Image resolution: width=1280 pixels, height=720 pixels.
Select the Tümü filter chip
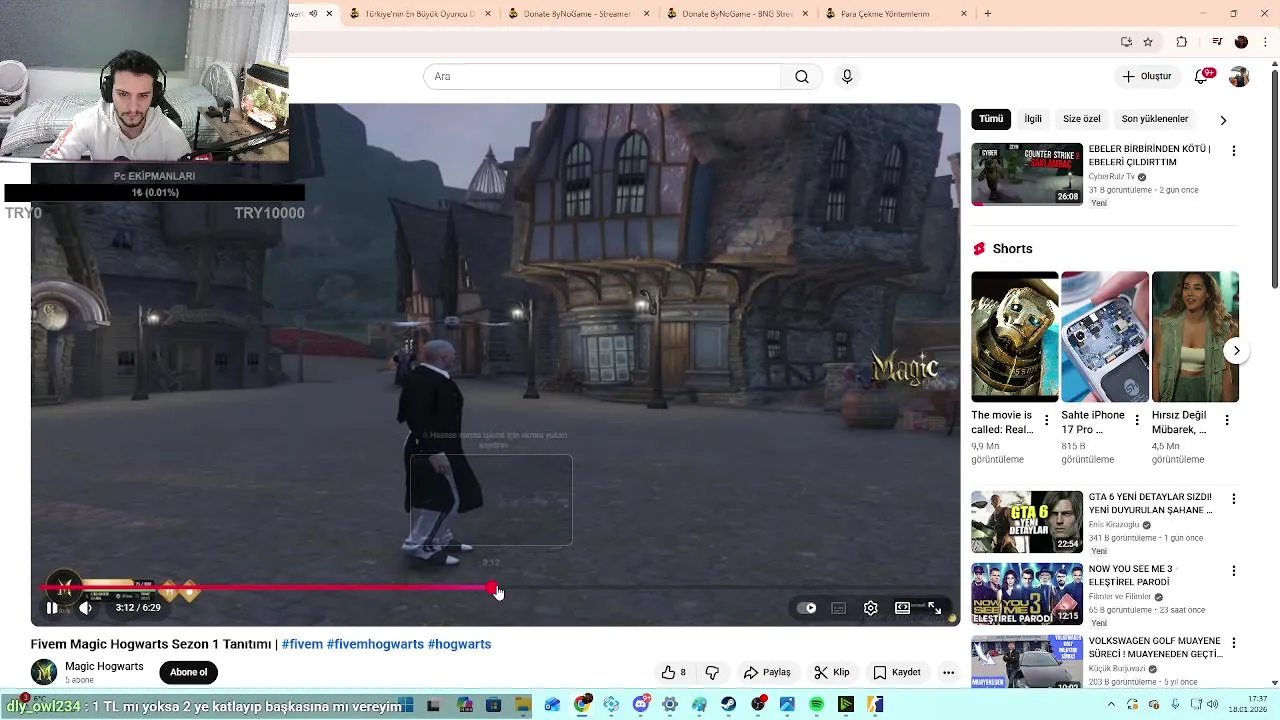991,119
